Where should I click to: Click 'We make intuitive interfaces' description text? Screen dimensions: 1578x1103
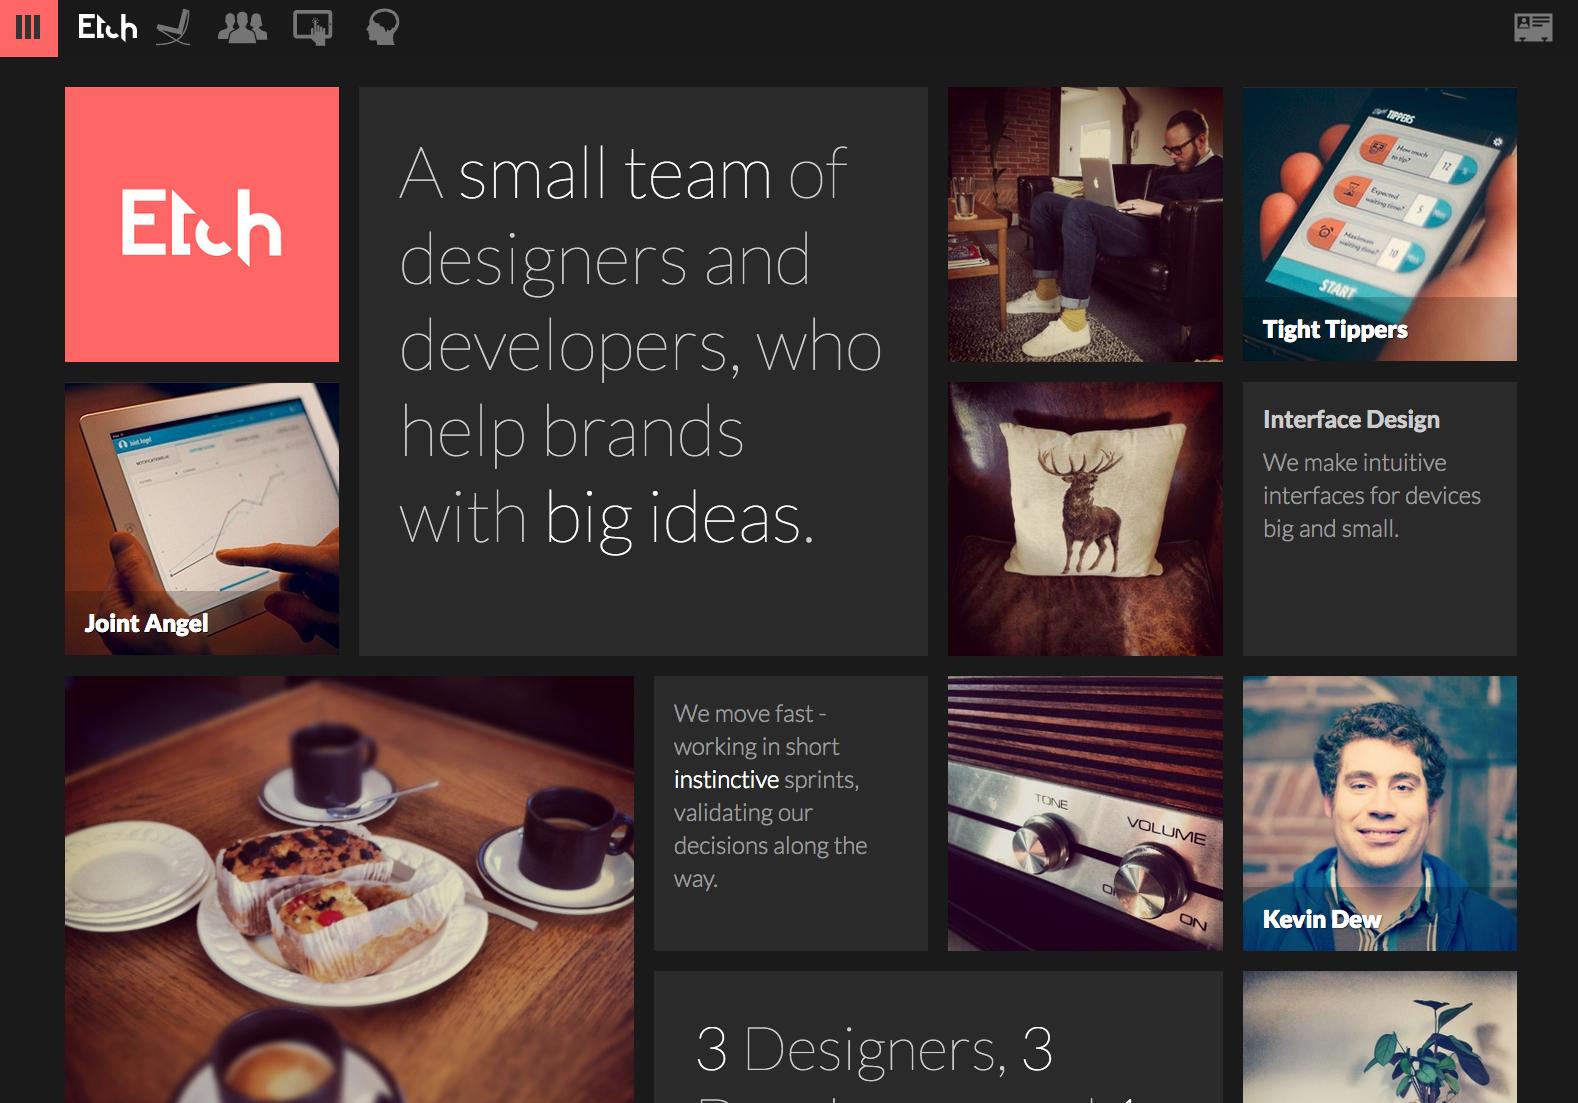pyautogui.click(x=1372, y=495)
